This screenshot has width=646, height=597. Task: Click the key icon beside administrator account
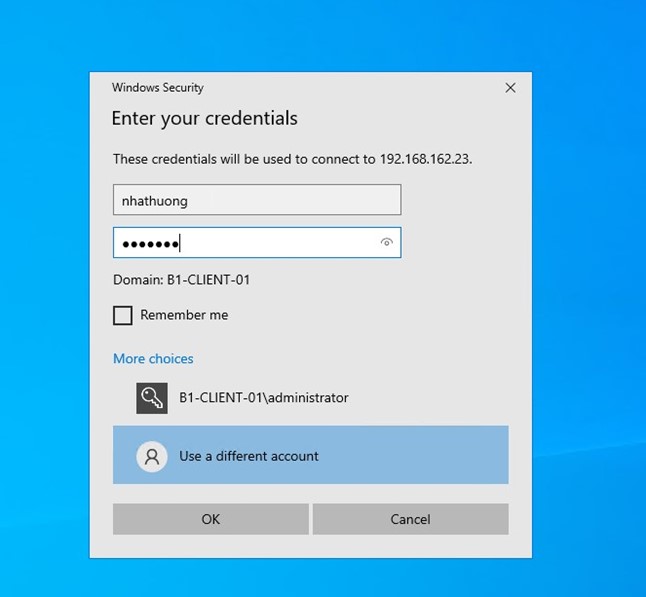tap(152, 398)
